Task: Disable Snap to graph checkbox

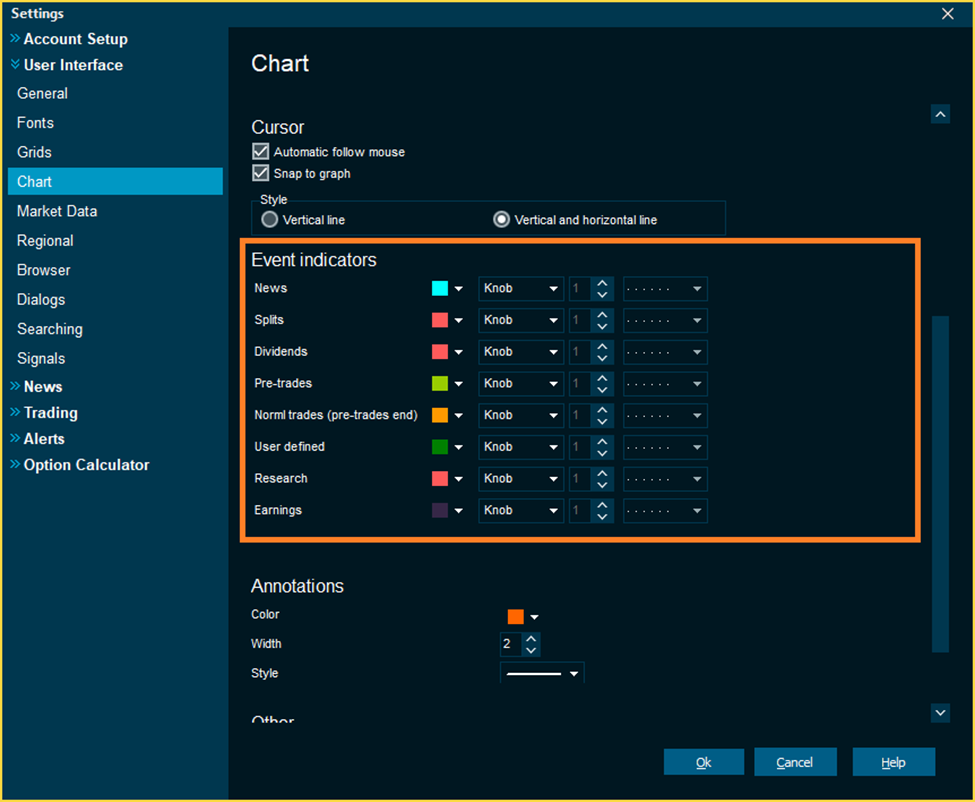Action: tap(261, 173)
